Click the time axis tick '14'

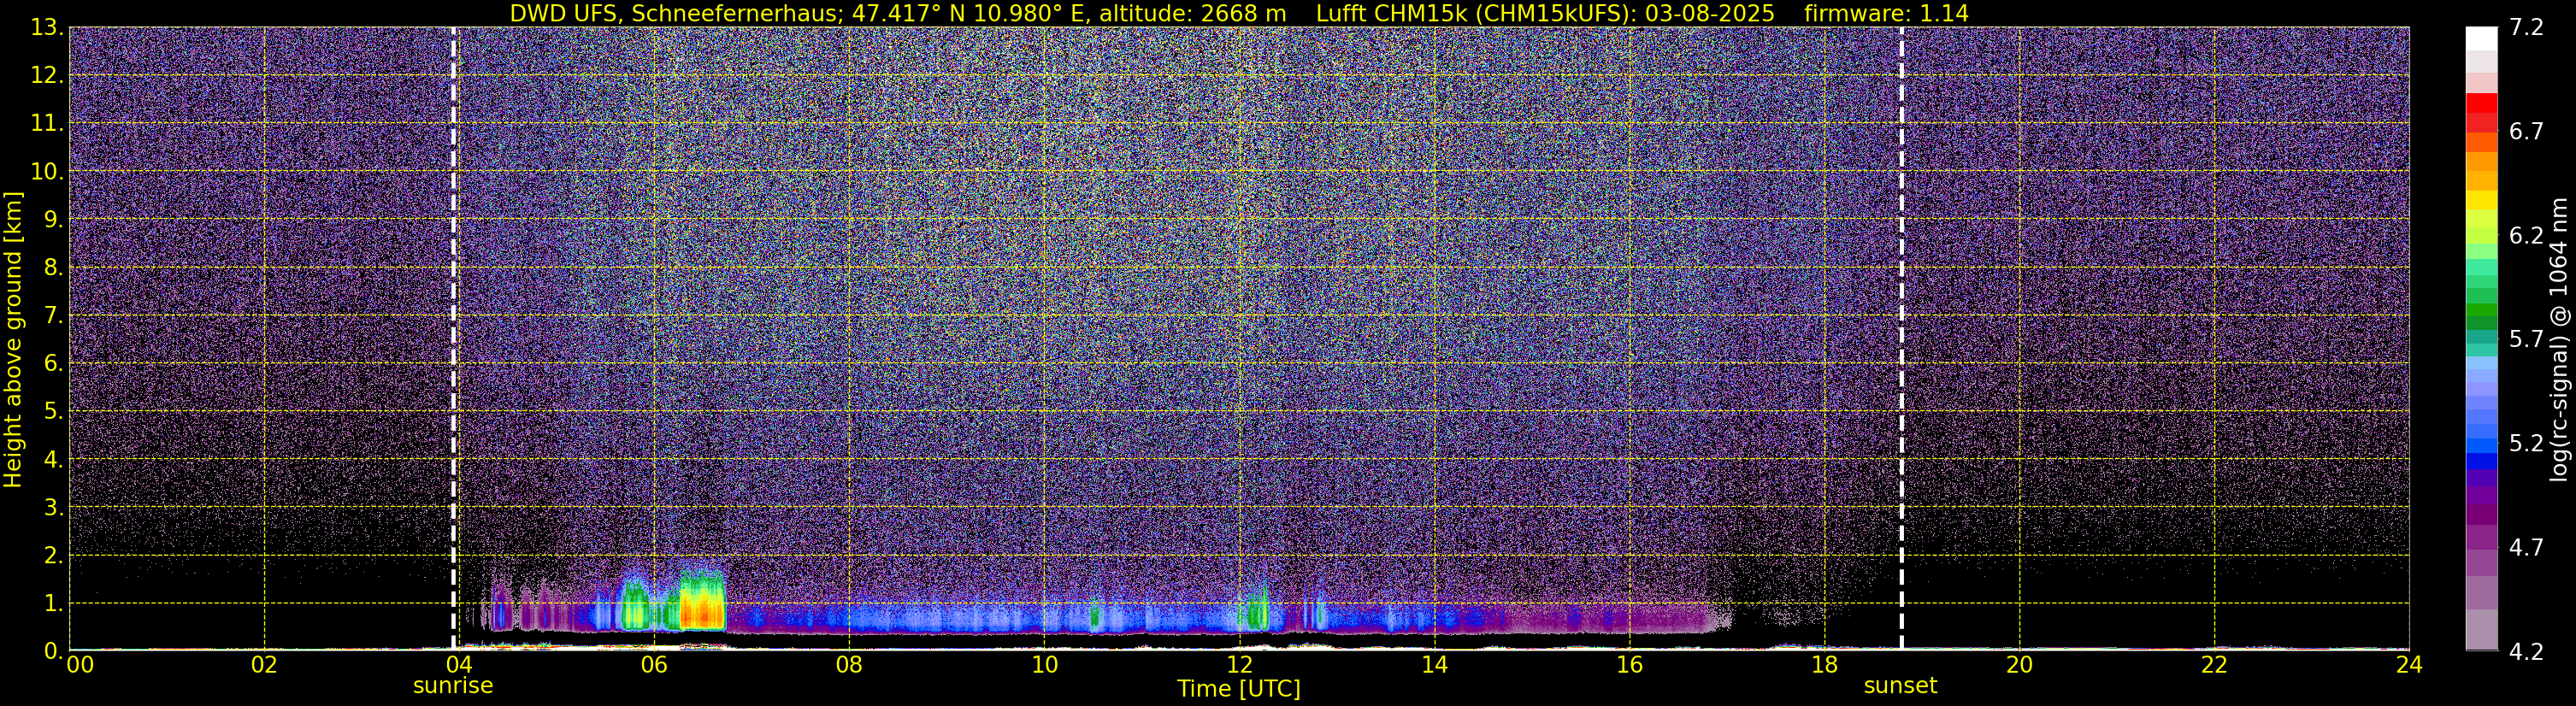[x=1434, y=665]
